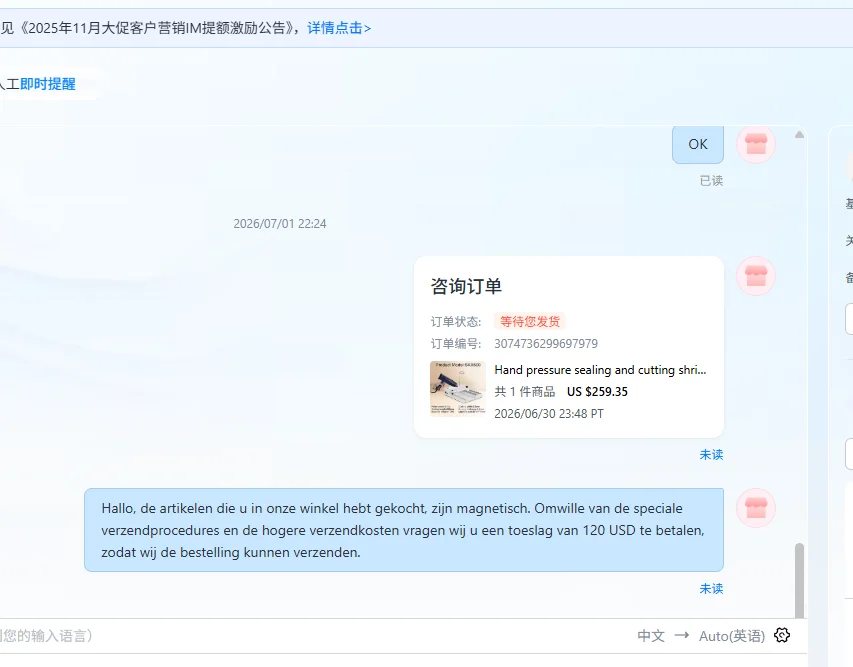Click the translation direction arrow
The width and height of the screenshot is (853, 667).
682,635
